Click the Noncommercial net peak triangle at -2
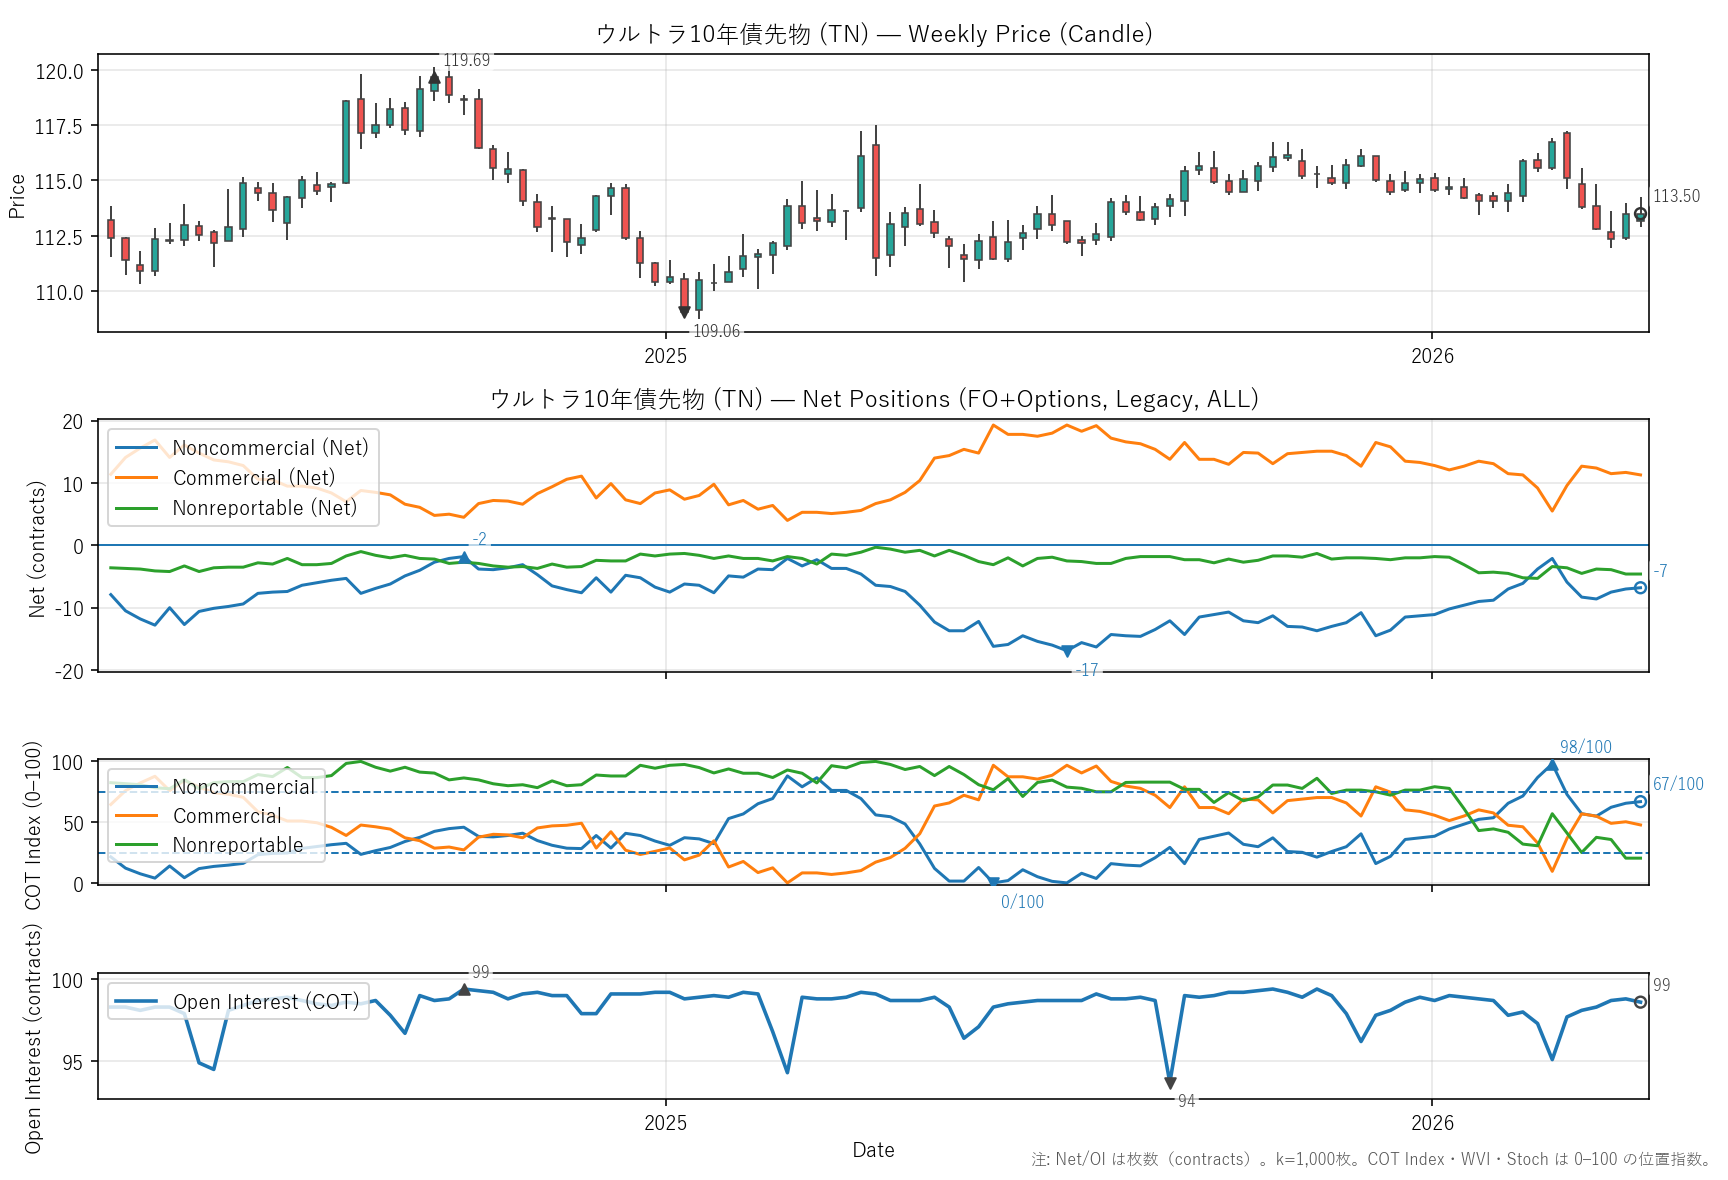The width and height of the screenshot is (1728, 1180). [x=464, y=557]
